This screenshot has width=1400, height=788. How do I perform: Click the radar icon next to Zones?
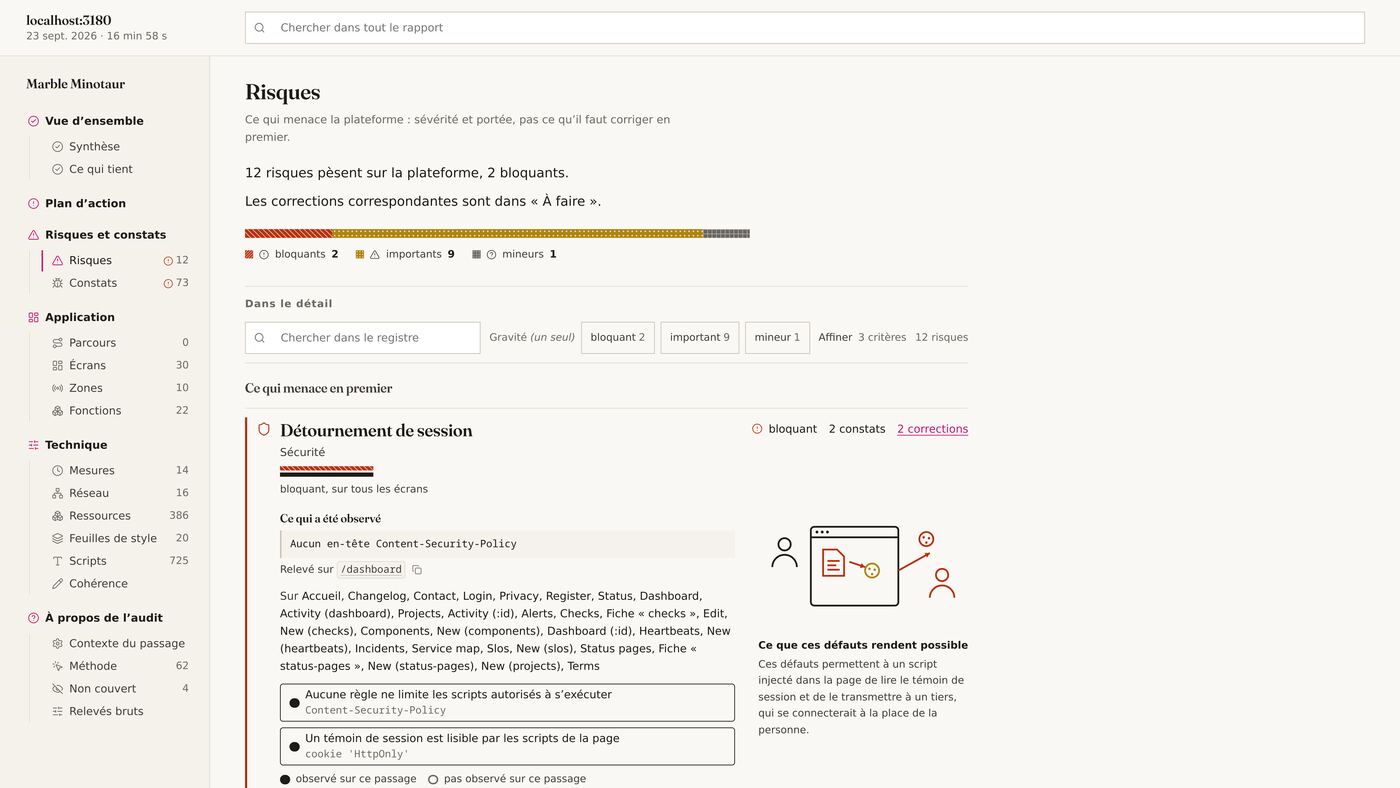57,388
